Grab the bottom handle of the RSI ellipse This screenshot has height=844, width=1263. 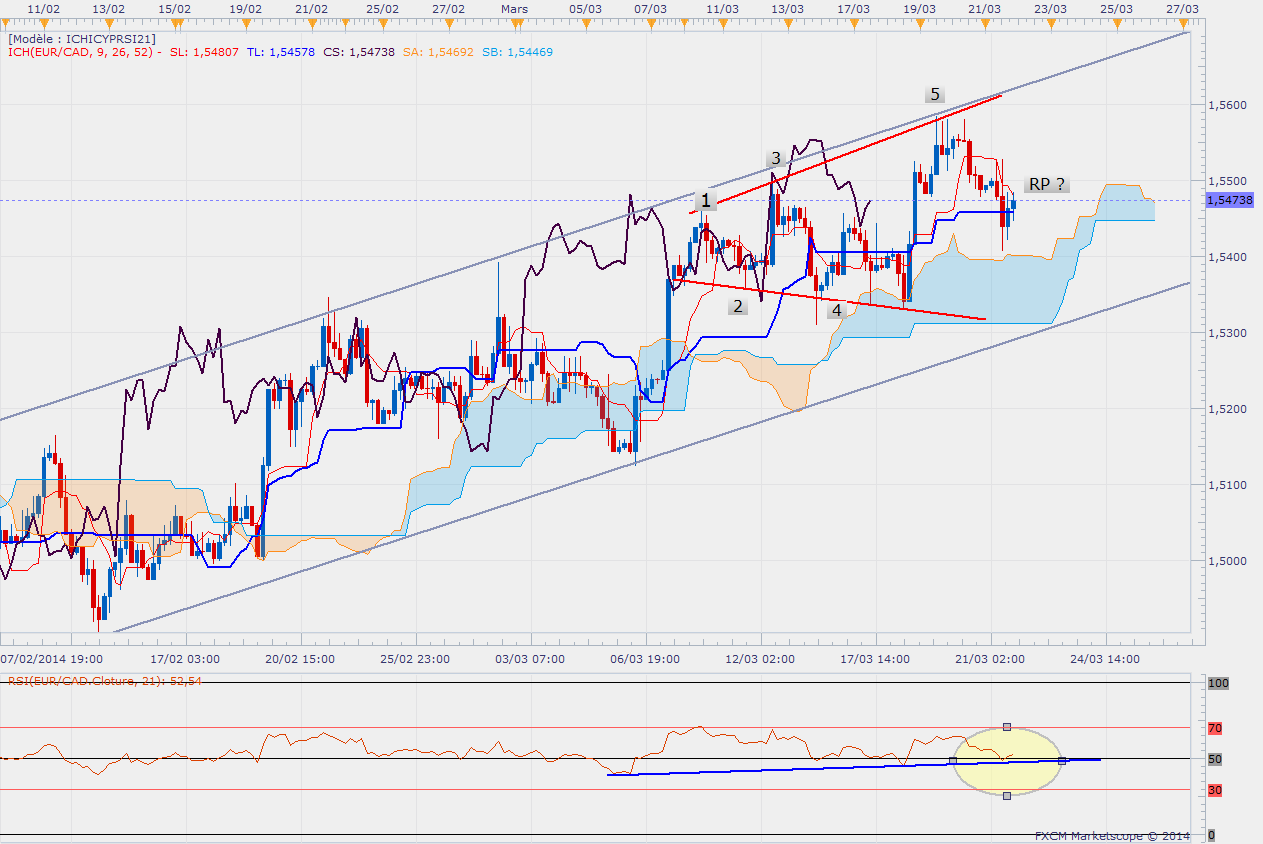point(1007,795)
